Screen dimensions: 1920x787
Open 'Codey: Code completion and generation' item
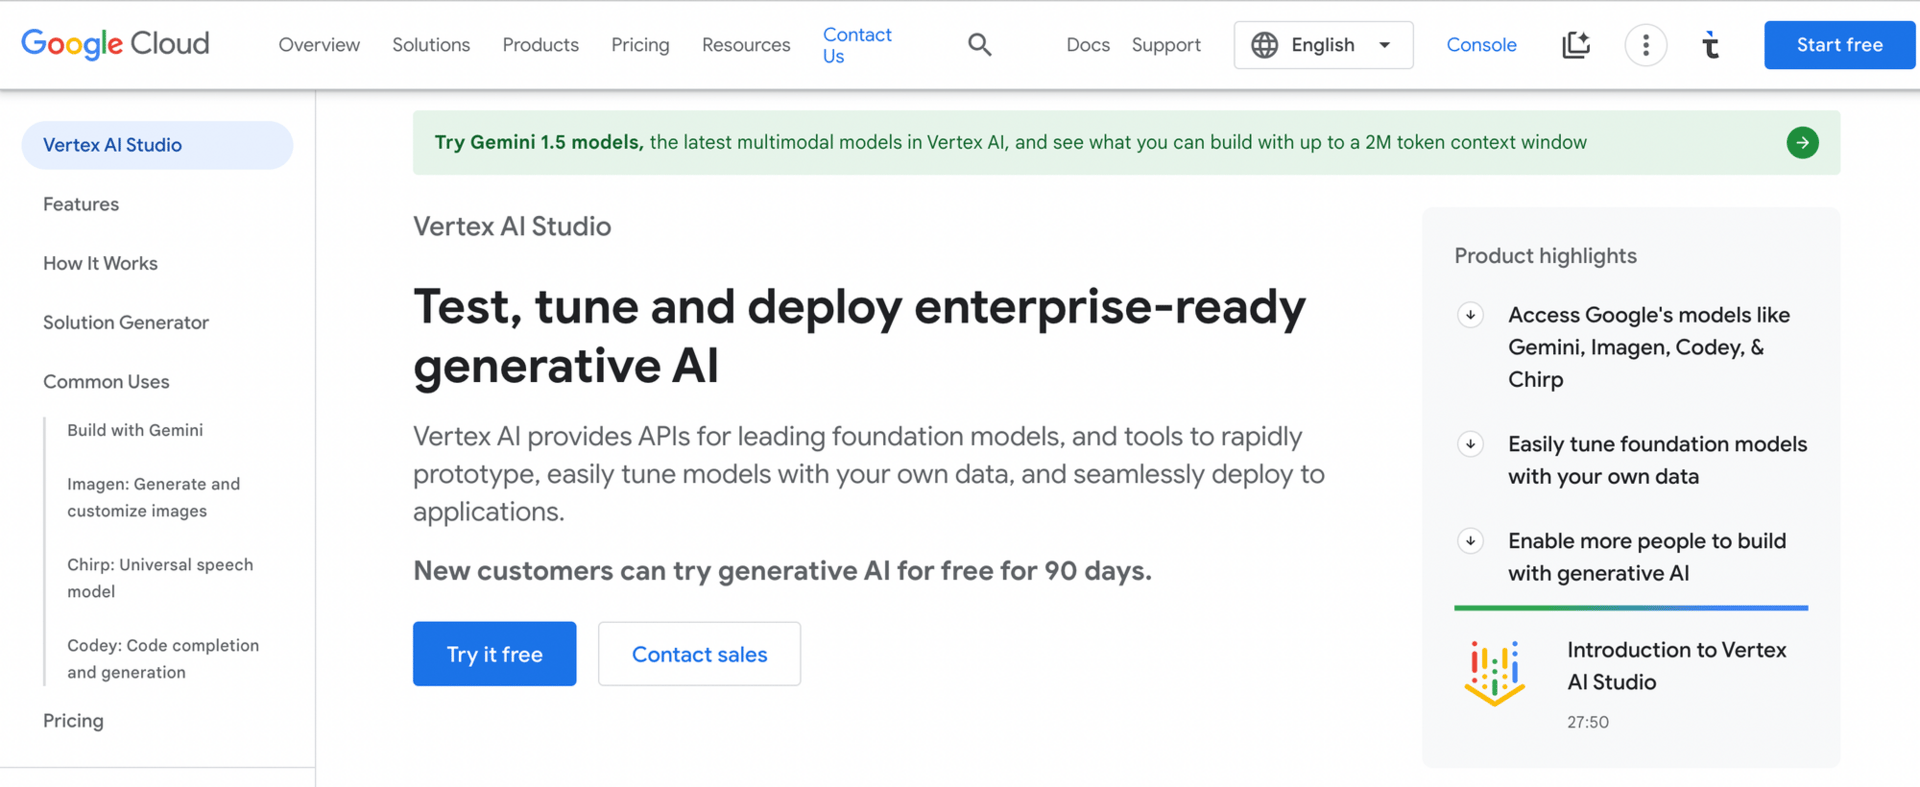tap(163, 659)
